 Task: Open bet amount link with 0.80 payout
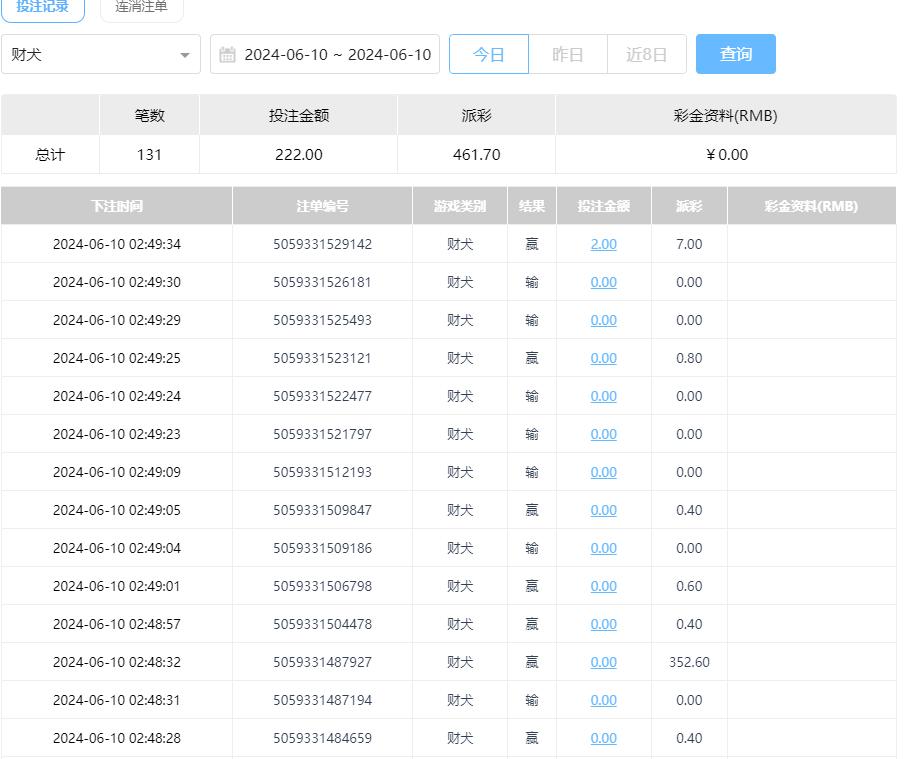[603, 358]
